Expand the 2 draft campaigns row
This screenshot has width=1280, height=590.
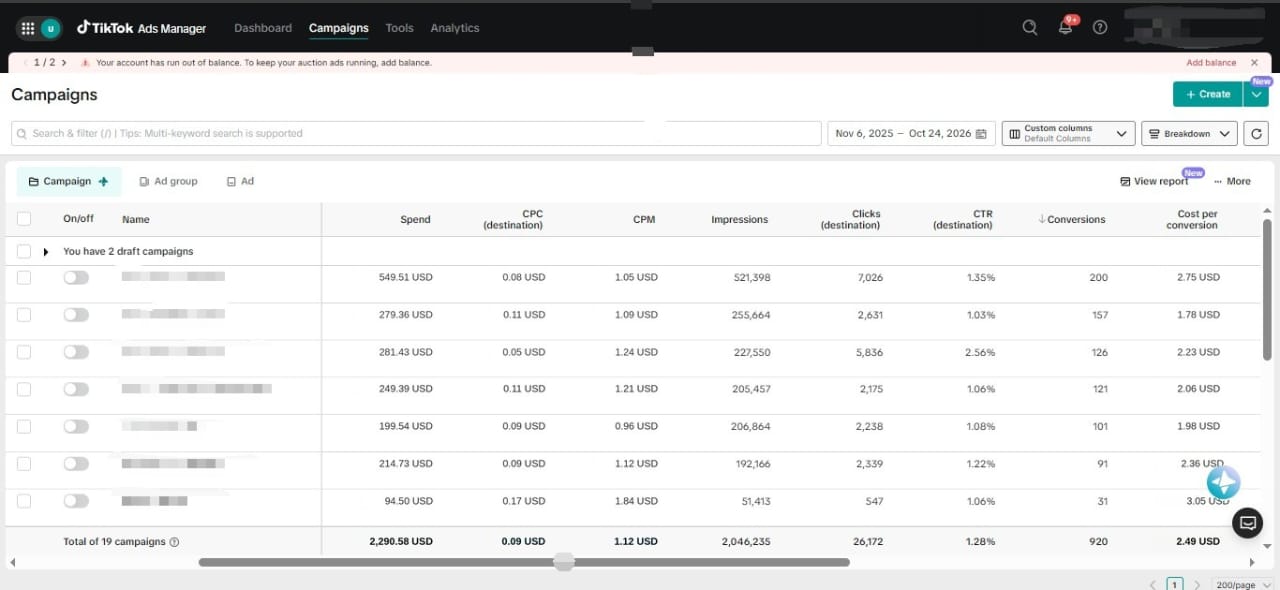point(46,252)
